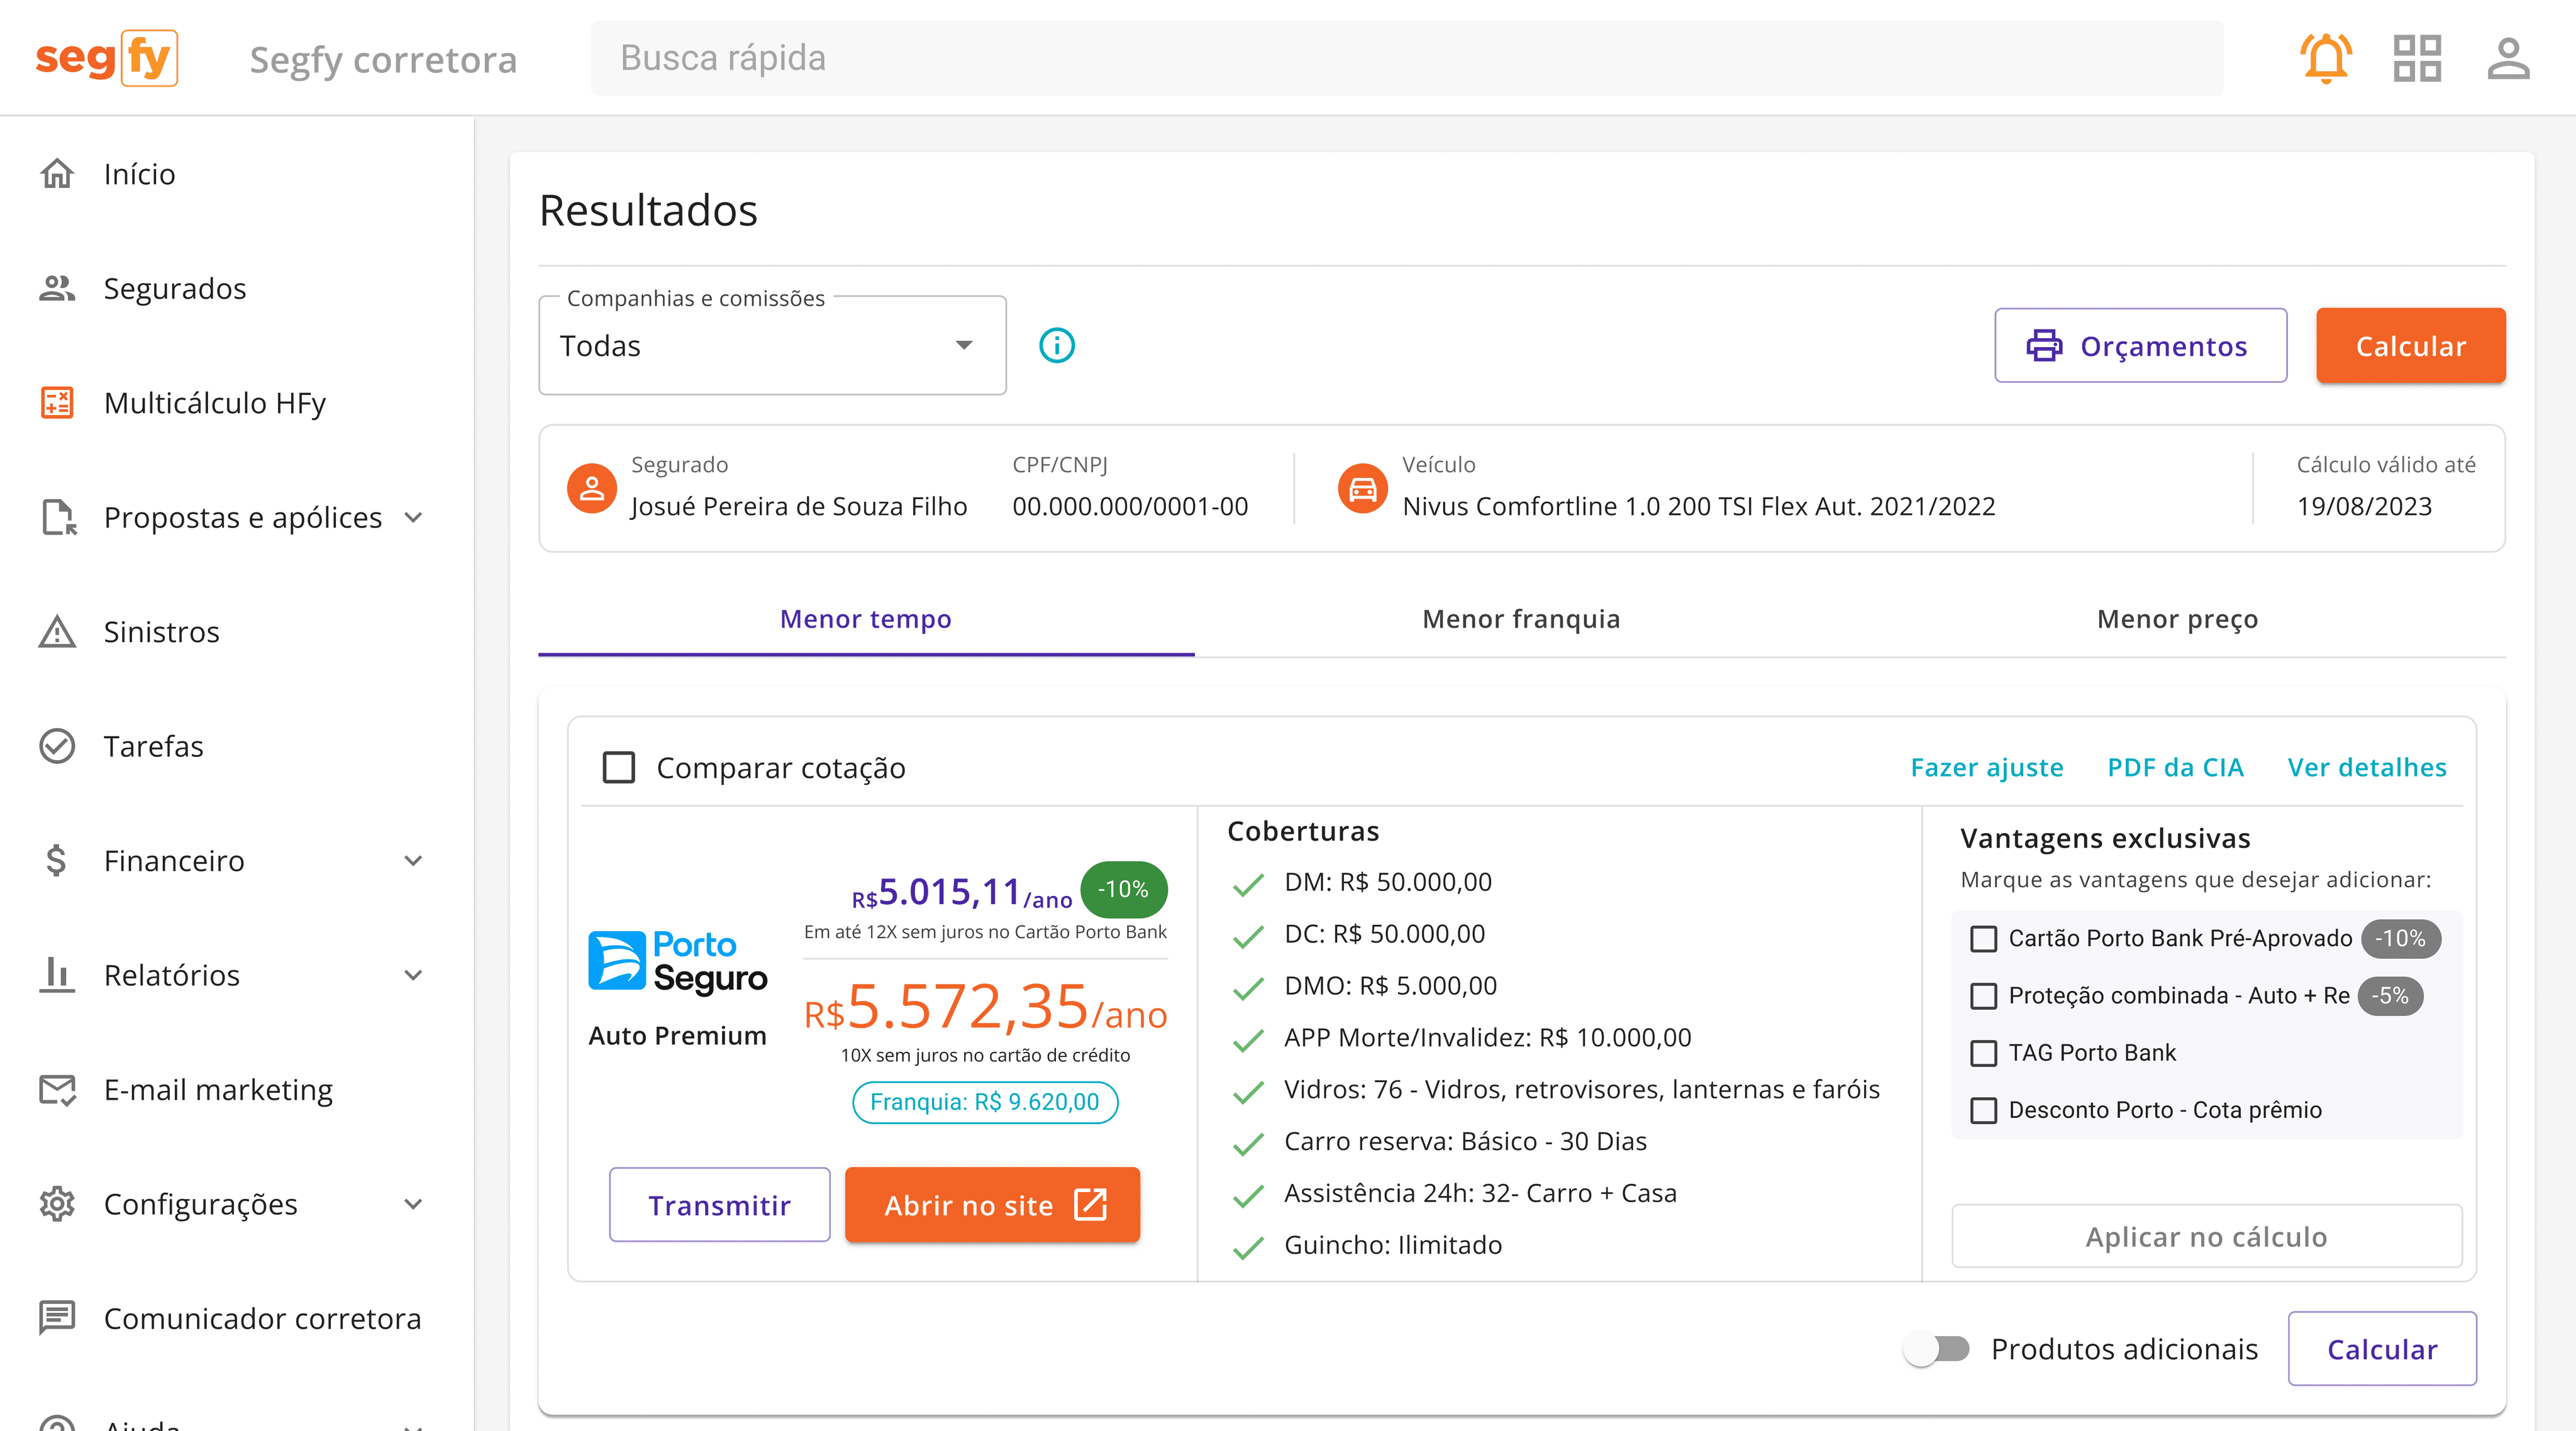Screen dimensions: 2576x1431
Task: Click the Multicálculo HFy calculator icon
Action: (x=57, y=403)
